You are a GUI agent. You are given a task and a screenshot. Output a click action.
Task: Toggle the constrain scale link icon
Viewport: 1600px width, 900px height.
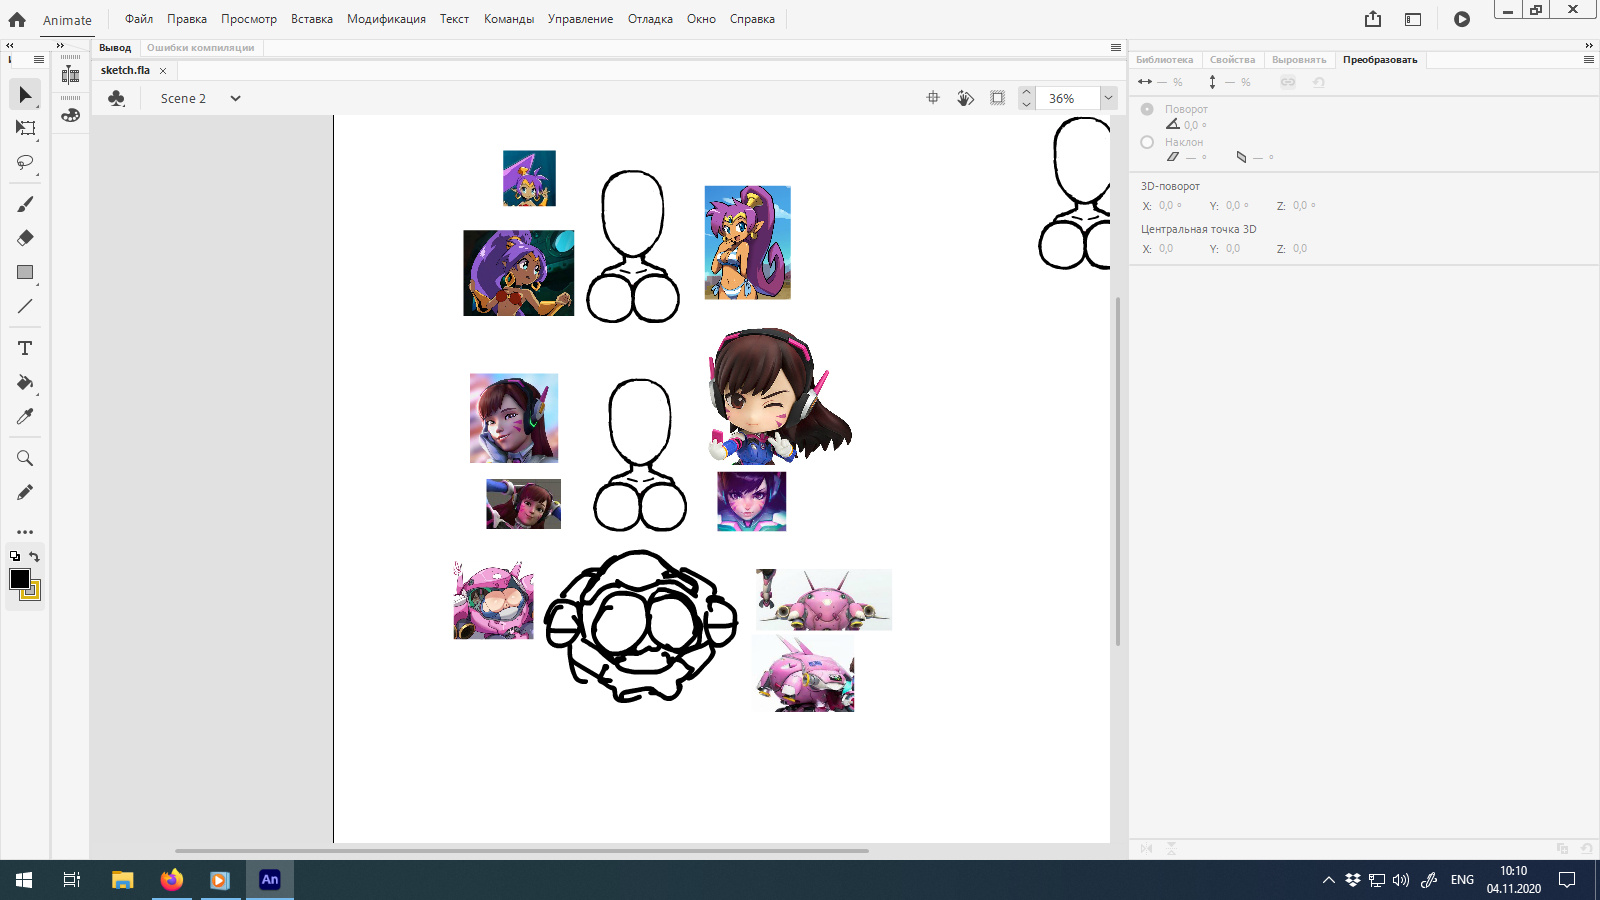click(x=1288, y=82)
